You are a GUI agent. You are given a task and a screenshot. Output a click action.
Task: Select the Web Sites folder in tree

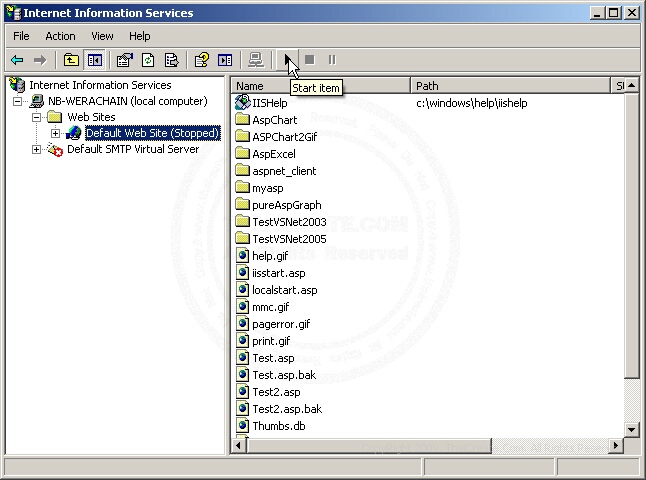pos(91,117)
